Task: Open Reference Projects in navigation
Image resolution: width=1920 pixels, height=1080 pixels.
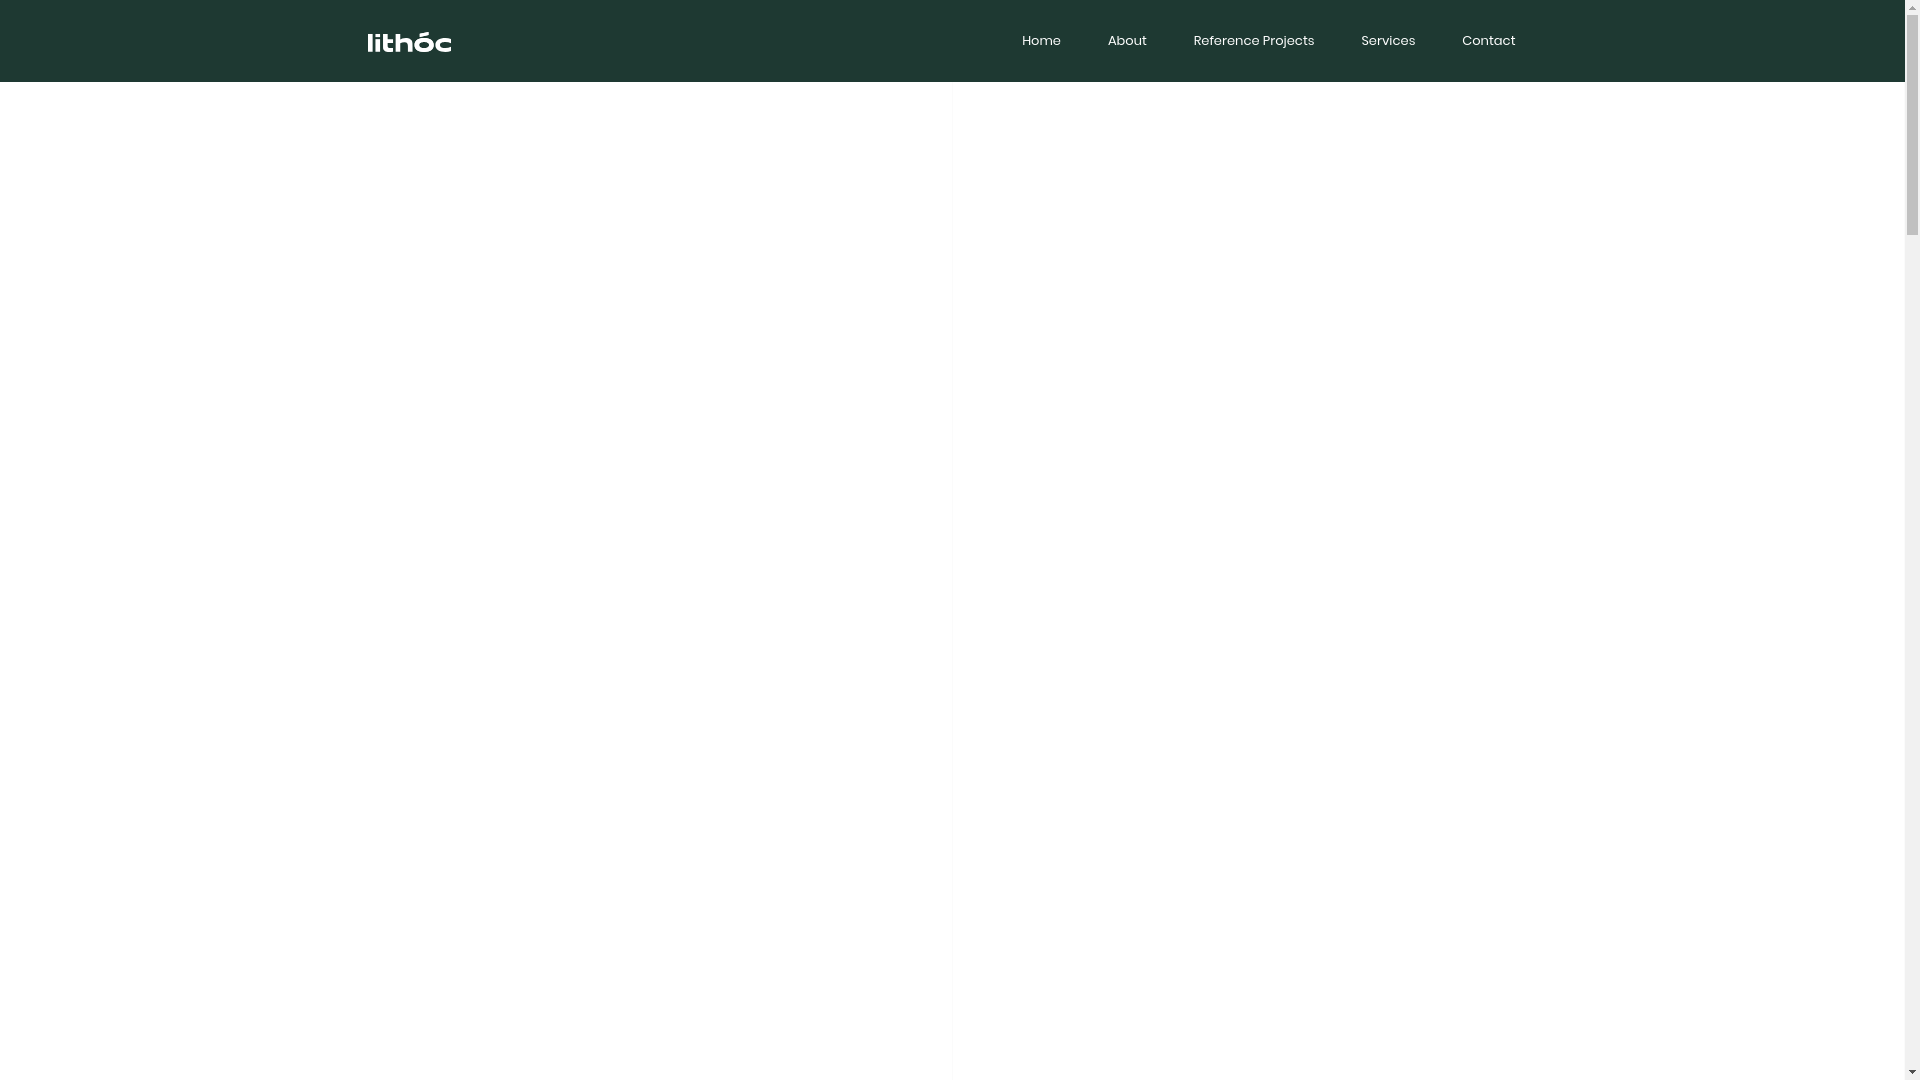Action: click(x=1253, y=41)
